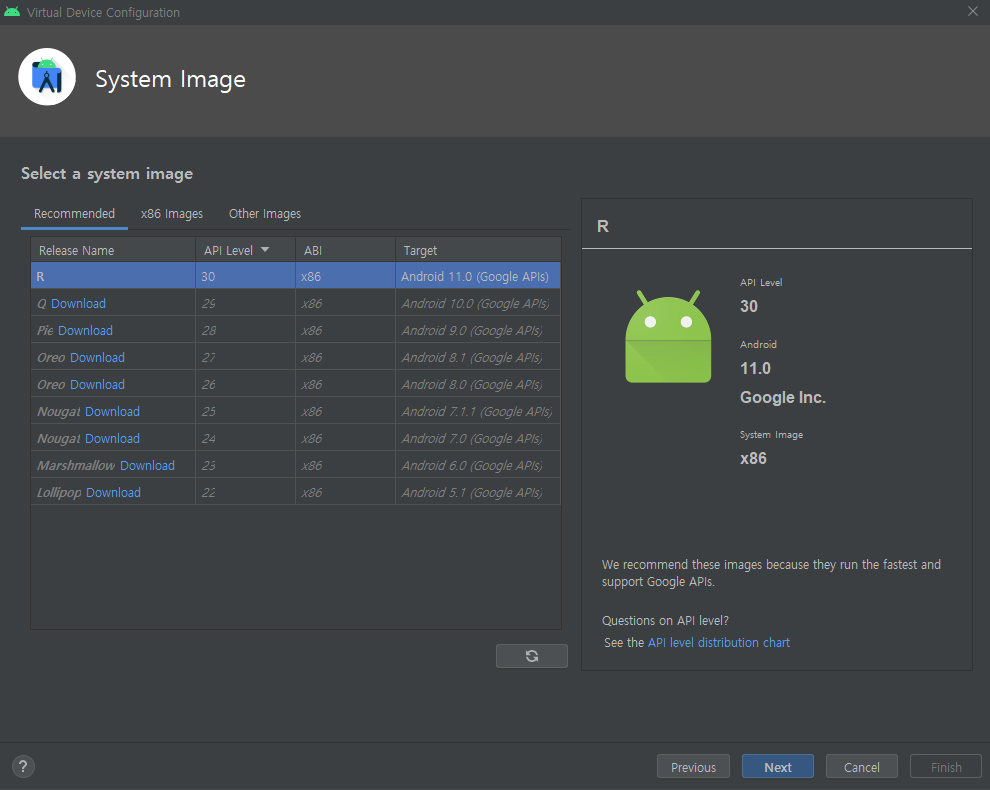Close the Virtual Device Configuration dialog
Screen dimensions: 990x790
pos(973,11)
